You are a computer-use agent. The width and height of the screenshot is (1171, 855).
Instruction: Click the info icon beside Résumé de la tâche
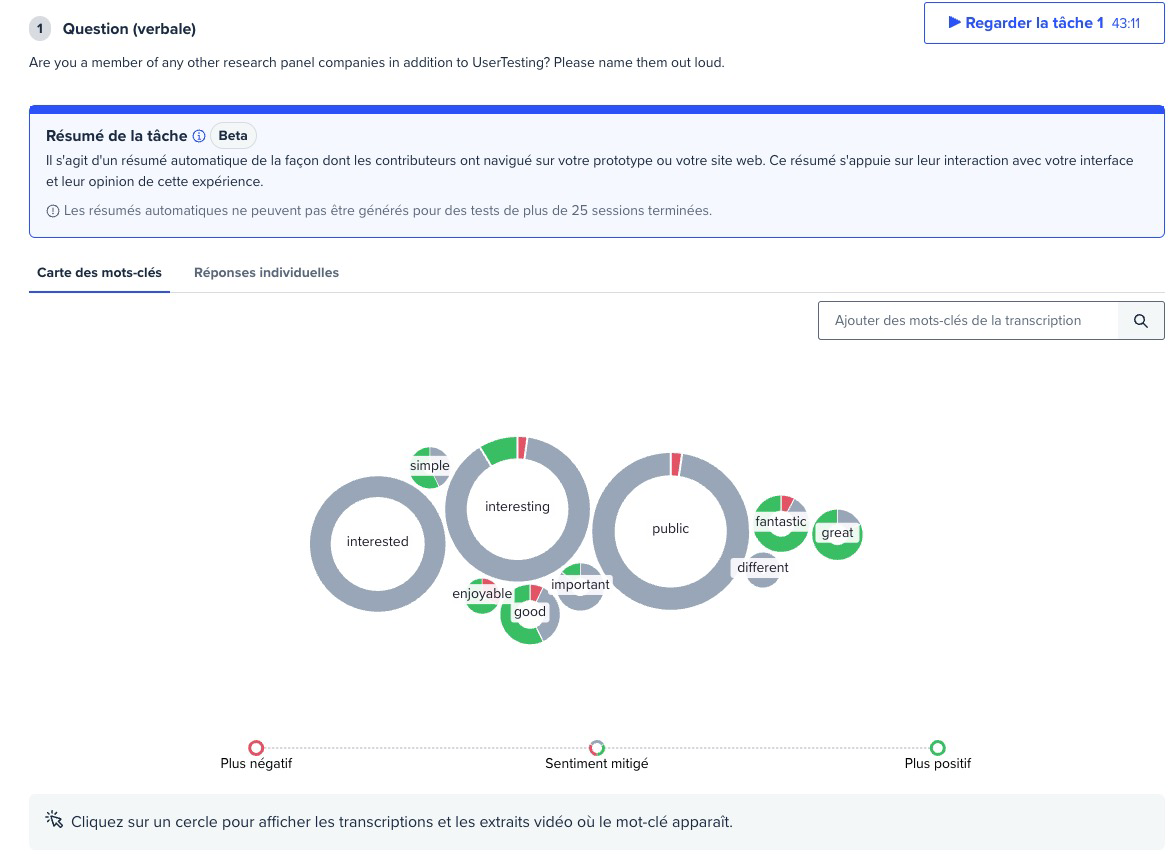coord(199,136)
